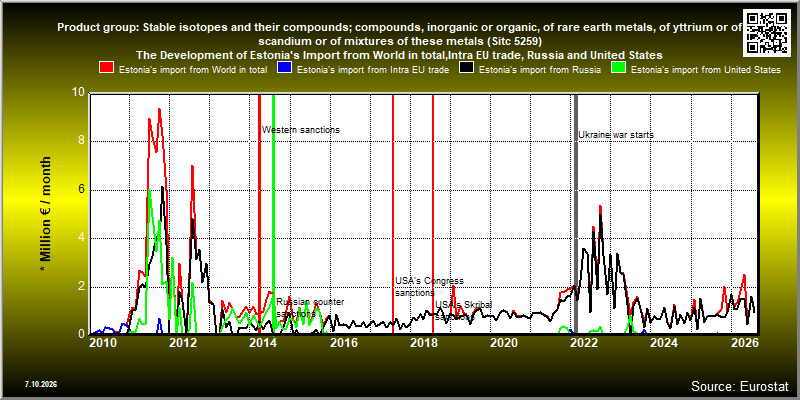This screenshot has height=400, width=800.
Task: Click the gray vertical Ukraine war marker line
Action: [x=576, y=214]
